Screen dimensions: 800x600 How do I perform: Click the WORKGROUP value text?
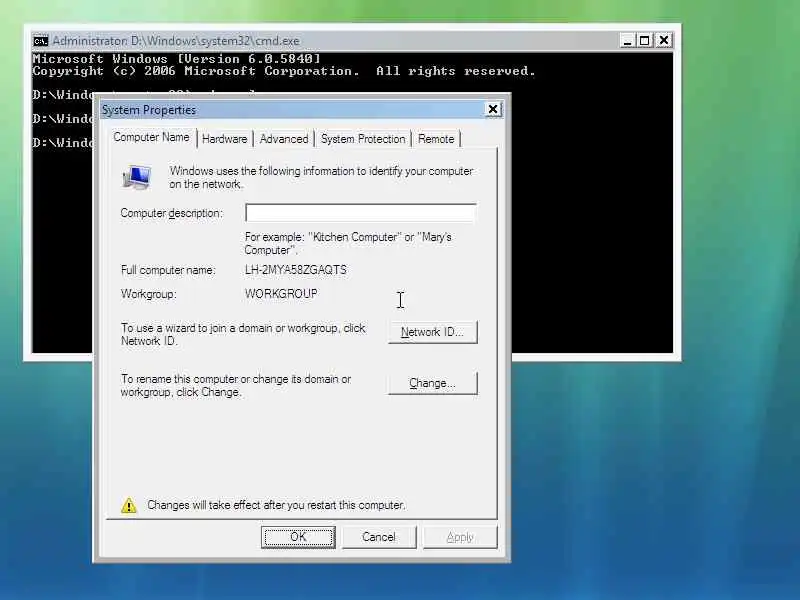[x=281, y=294]
